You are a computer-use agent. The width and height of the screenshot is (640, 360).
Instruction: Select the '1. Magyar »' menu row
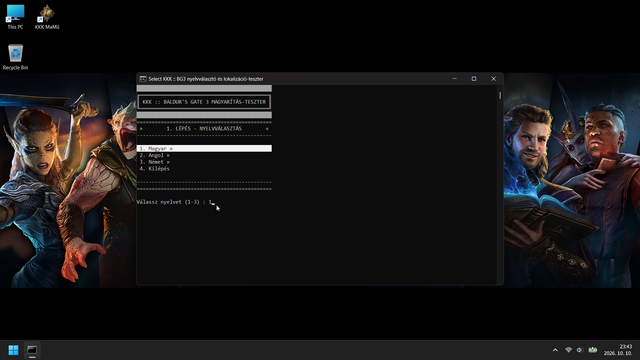click(x=204, y=149)
